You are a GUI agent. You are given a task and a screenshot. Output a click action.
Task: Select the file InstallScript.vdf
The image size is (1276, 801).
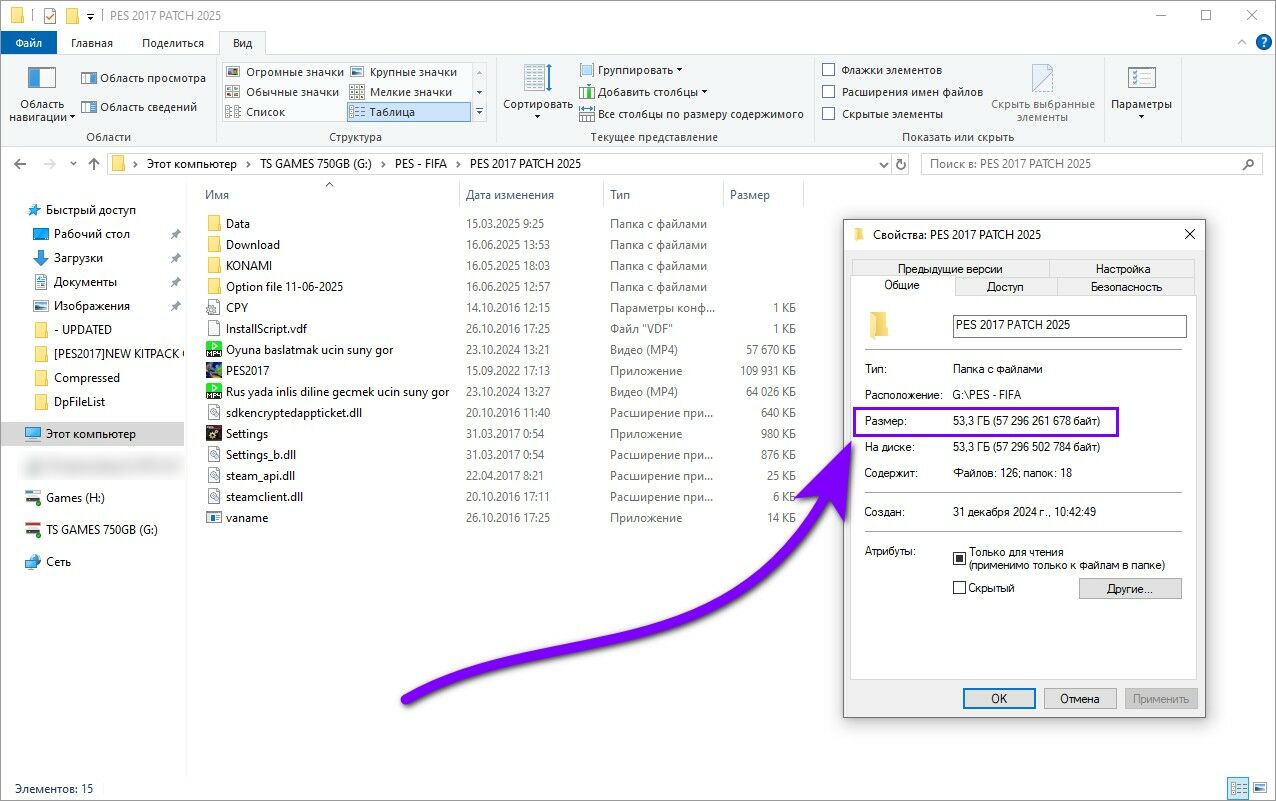(266, 329)
